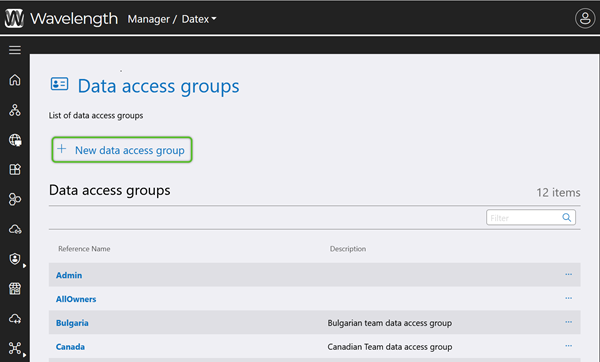Image resolution: width=600 pixels, height=362 pixels.
Task: Open the network hub sidebar icon
Action: (x=15, y=348)
